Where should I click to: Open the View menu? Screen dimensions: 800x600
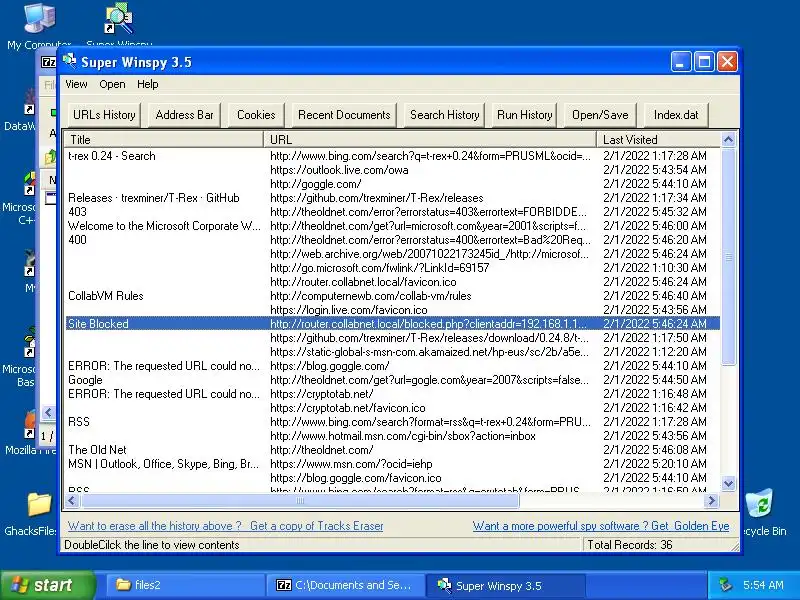[76, 84]
